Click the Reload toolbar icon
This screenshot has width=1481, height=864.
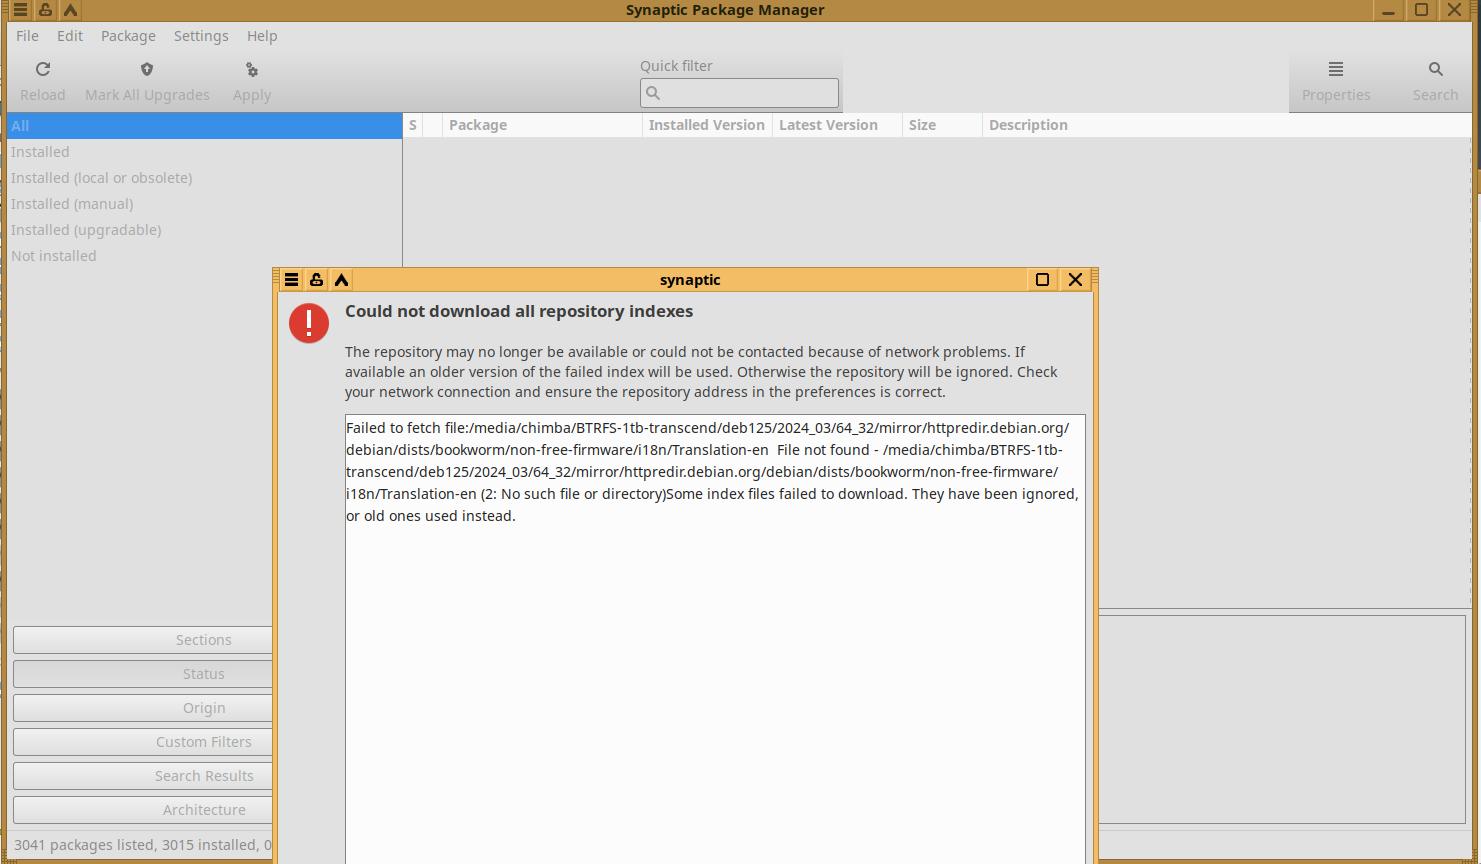point(43,69)
